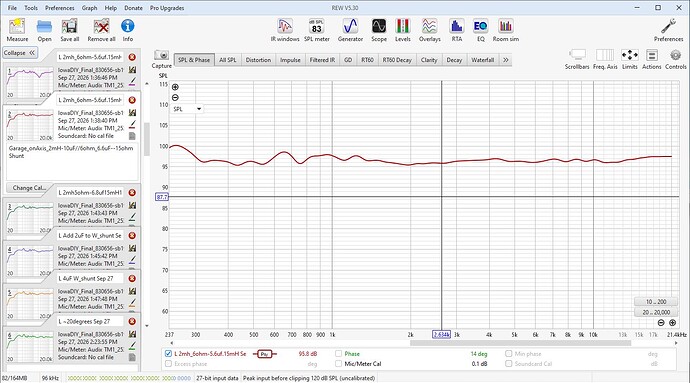
Task: Collapse the measurements panel
Action: [20, 53]
